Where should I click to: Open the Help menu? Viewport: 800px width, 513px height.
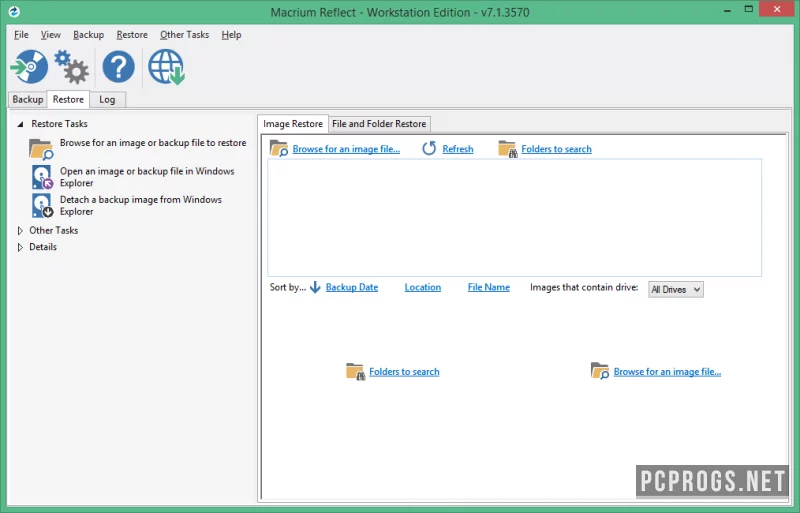pos(231,35)
